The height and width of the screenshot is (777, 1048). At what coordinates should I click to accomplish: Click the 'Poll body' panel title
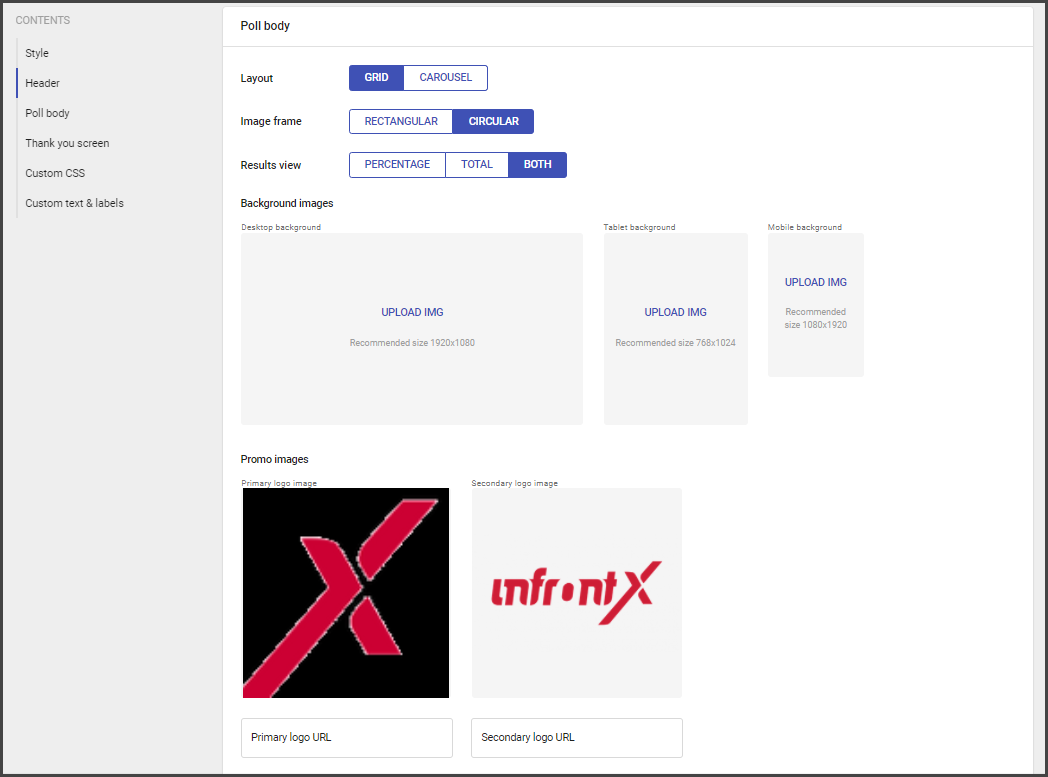point(265,25)
